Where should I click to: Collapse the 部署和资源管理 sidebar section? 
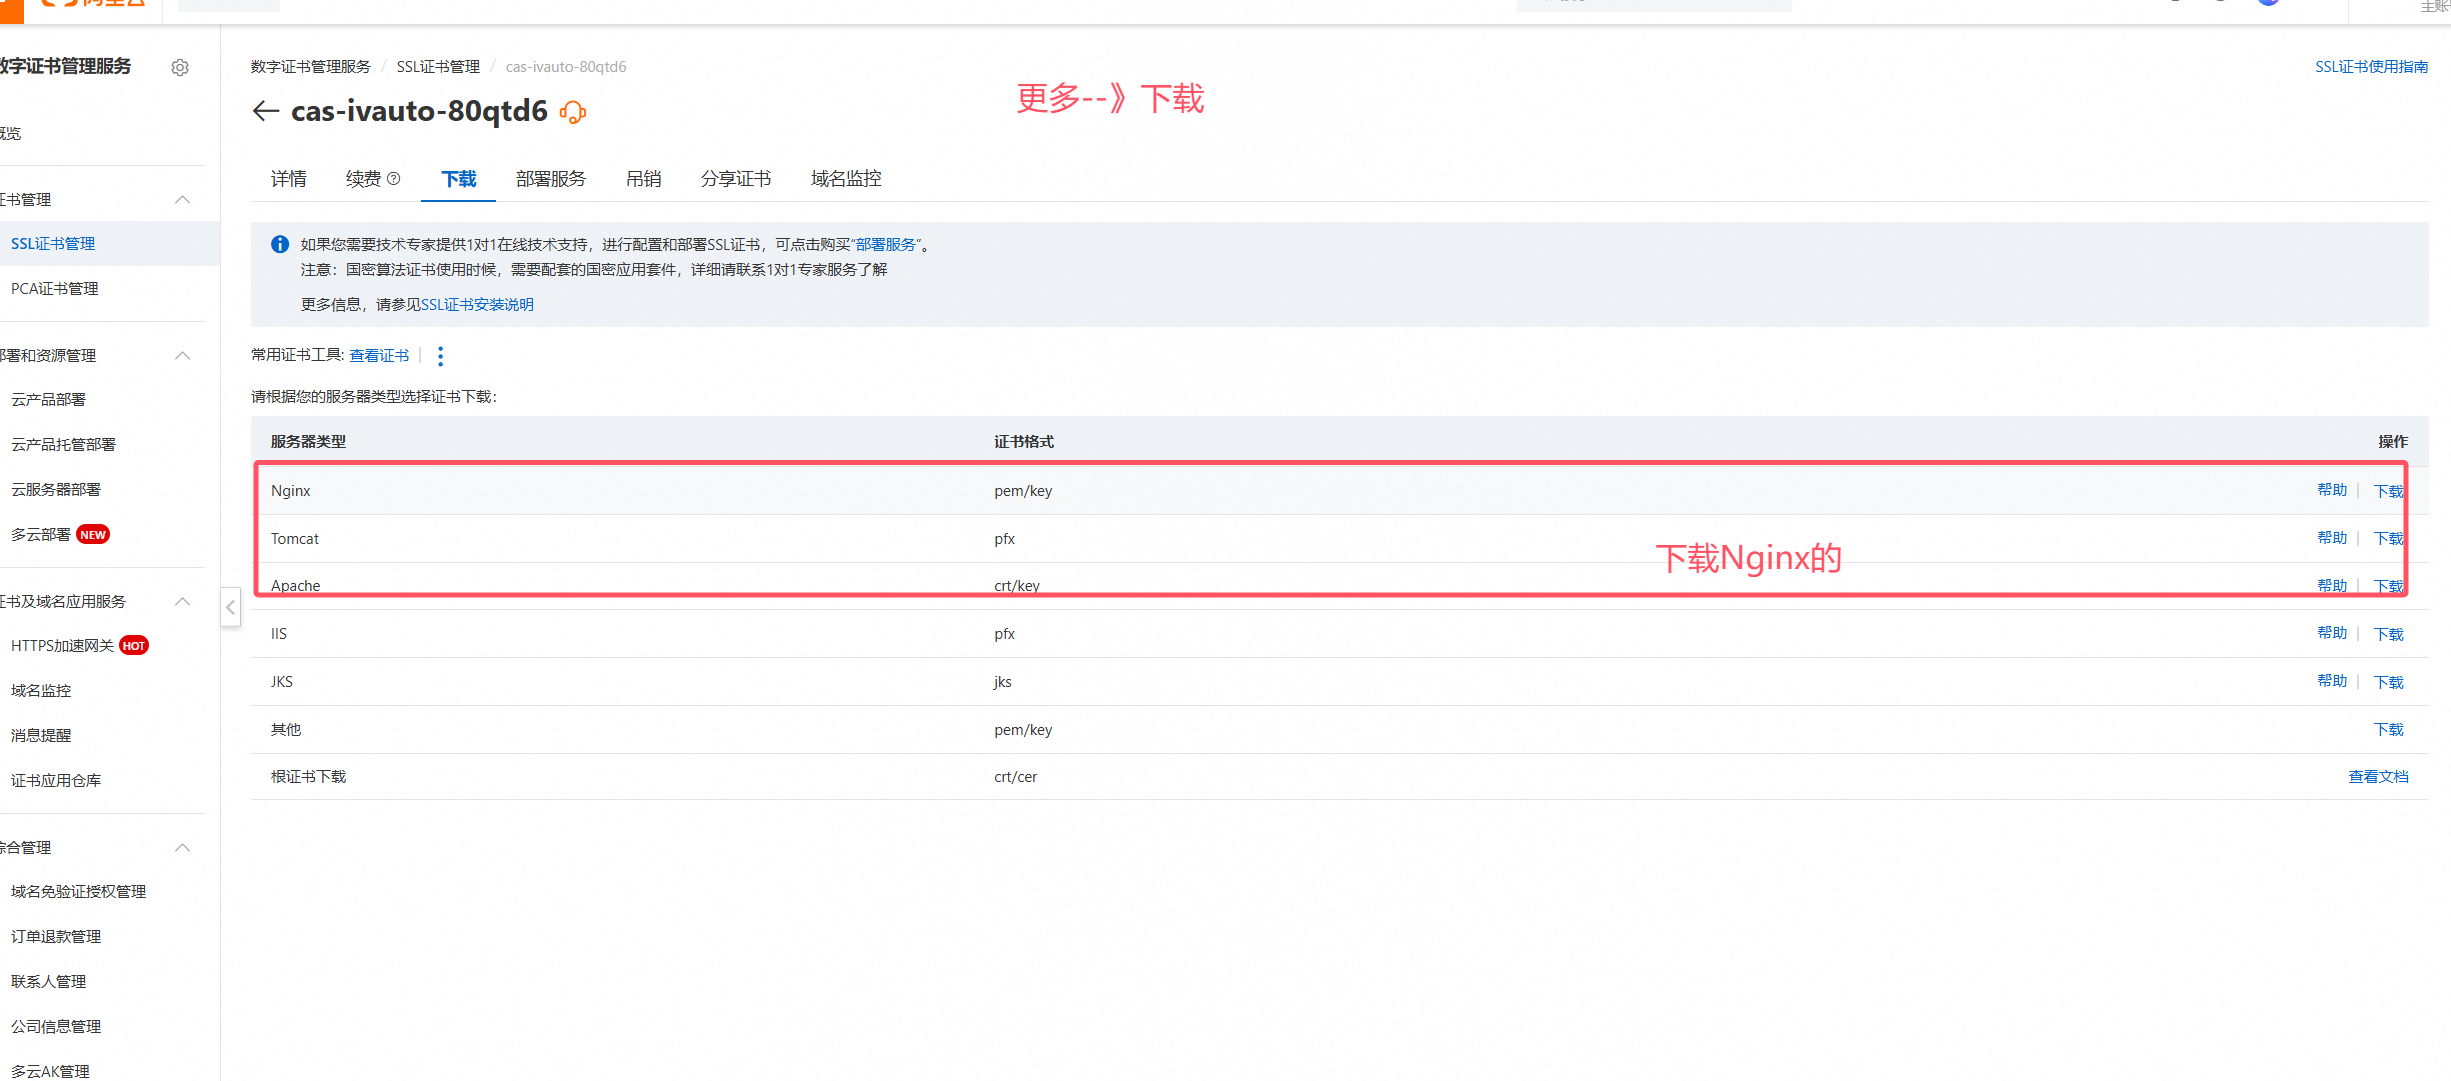coord(183,356)
